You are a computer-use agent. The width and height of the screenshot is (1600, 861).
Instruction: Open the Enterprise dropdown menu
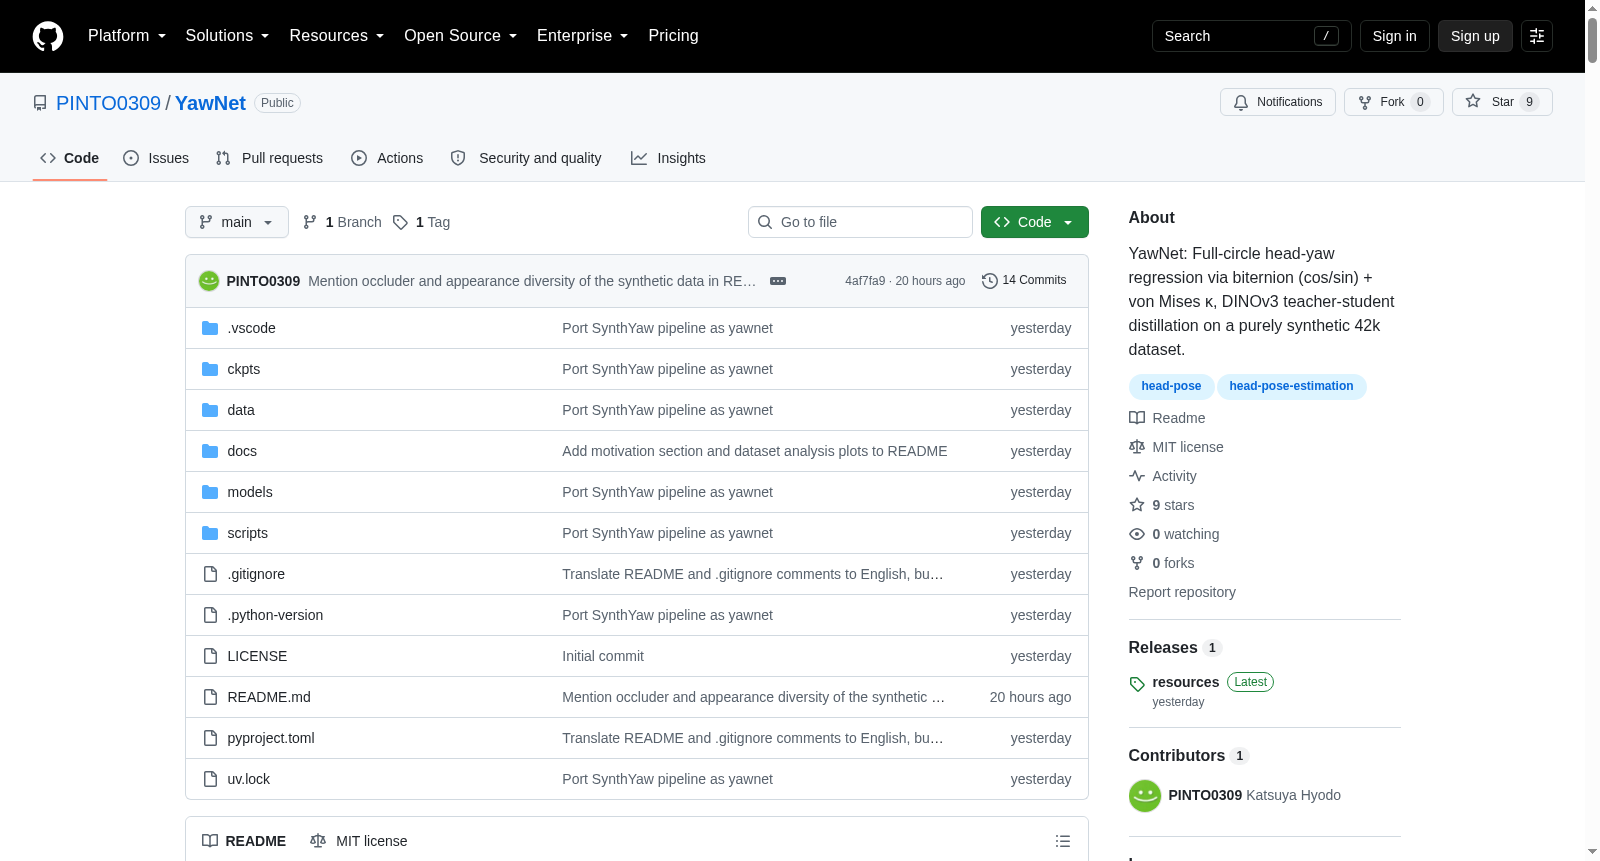coord(582,36)
